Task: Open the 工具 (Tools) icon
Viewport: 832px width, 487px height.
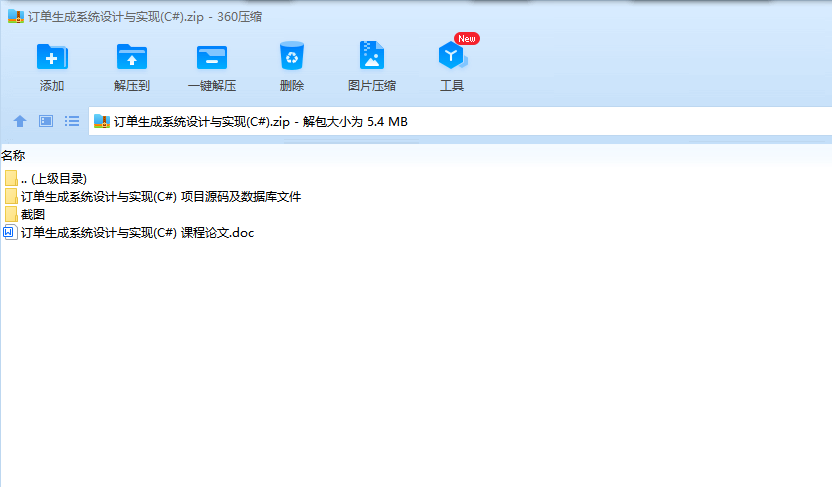Action: point(452,56)
